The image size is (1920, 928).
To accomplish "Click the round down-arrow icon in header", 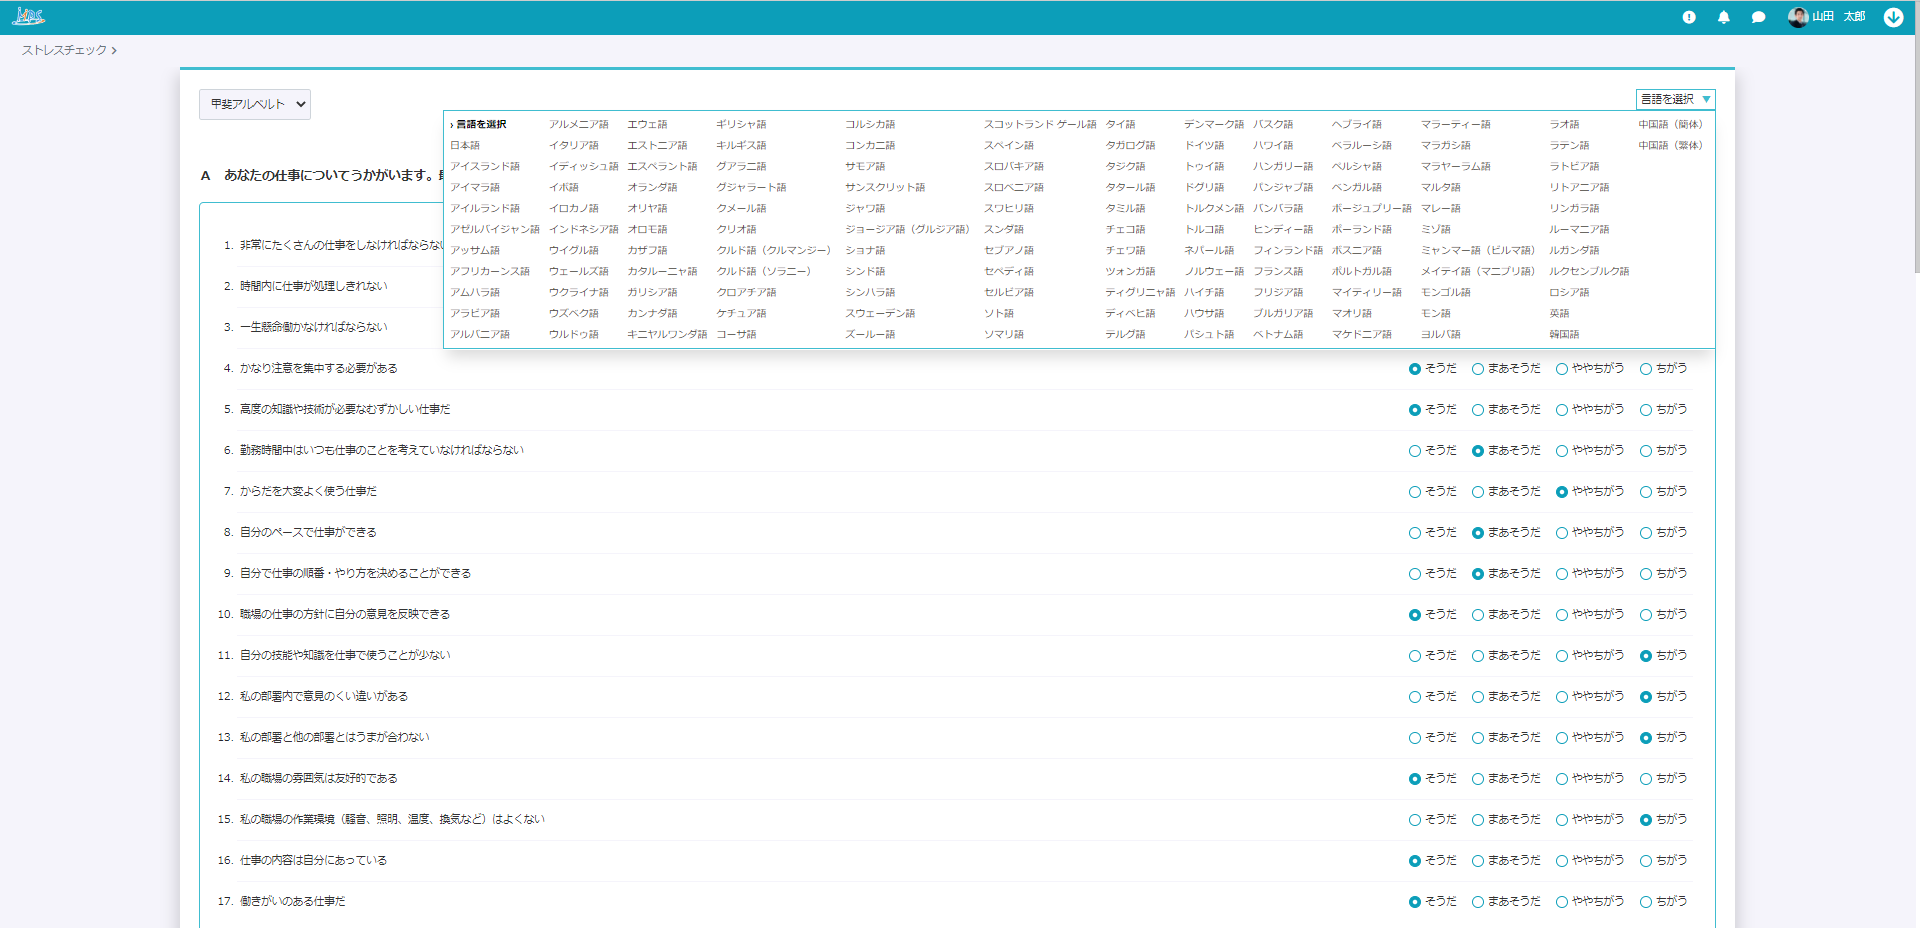I will pos(1893,17).
